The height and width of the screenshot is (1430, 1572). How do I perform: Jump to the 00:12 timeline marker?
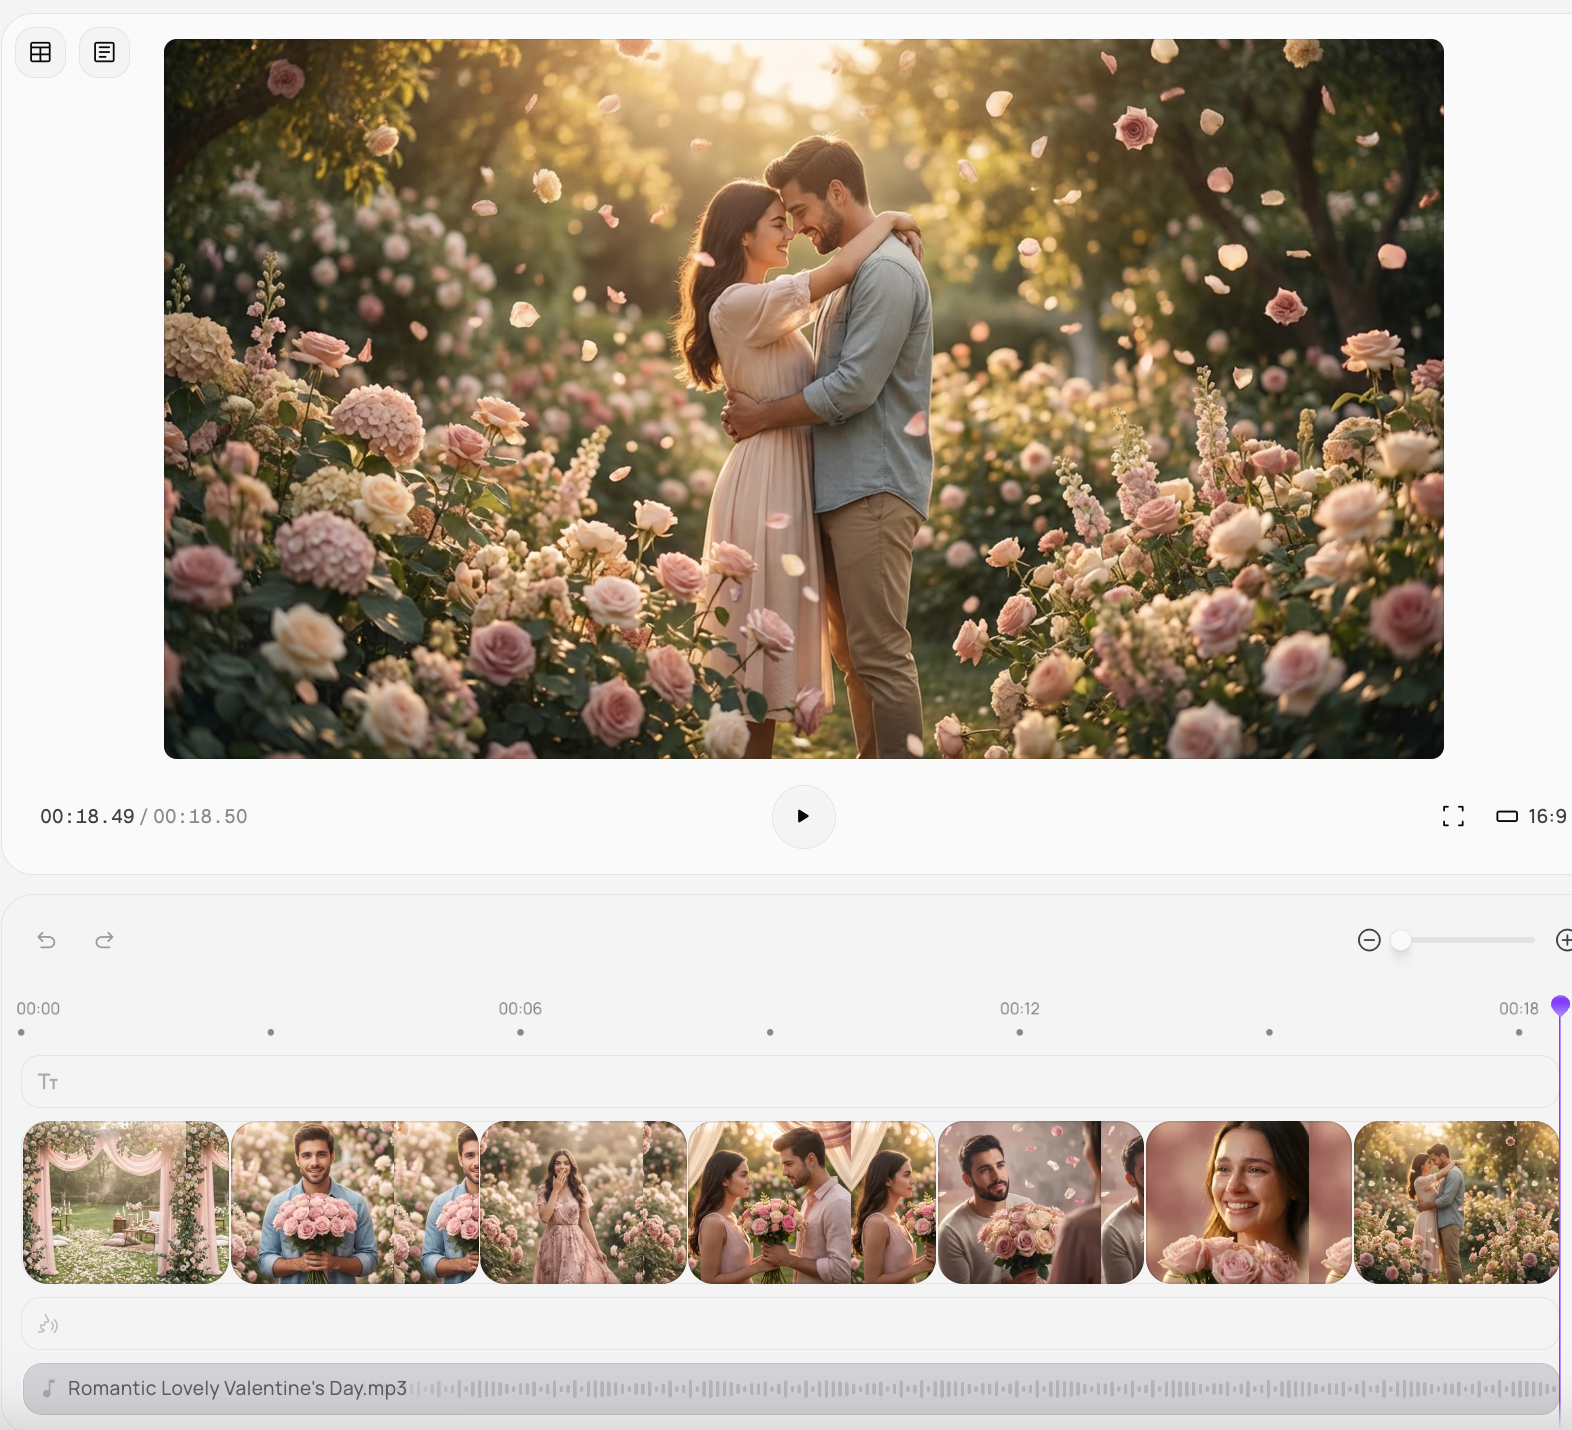click(1019, 1009)
